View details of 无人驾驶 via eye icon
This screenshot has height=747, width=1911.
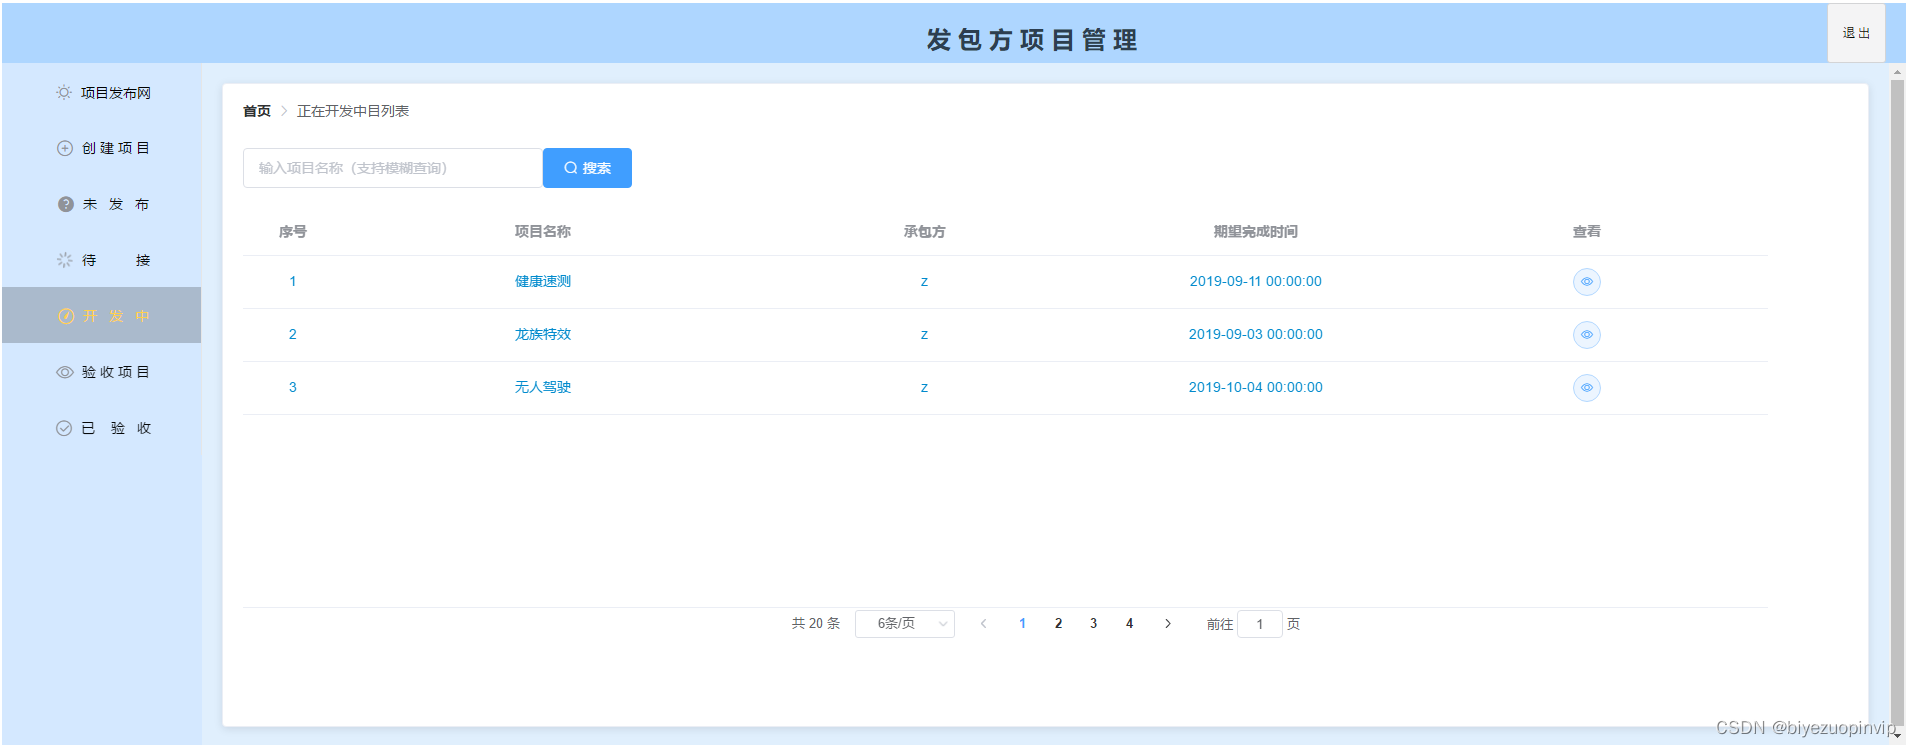click(1586, 388)
